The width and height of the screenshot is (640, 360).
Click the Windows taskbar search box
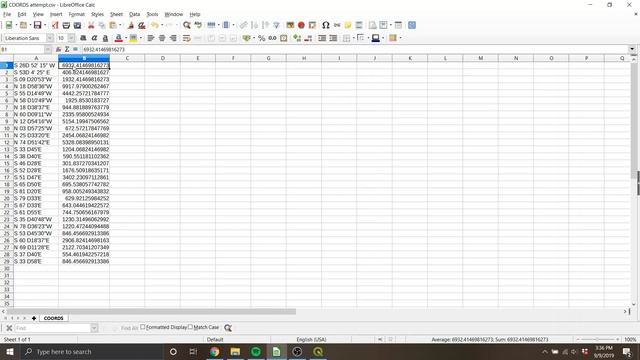[91, 351]
